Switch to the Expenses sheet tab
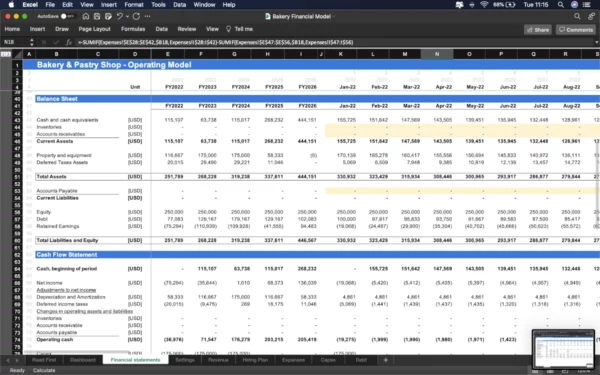Viewport: 600px width, 375px height. 293,360
